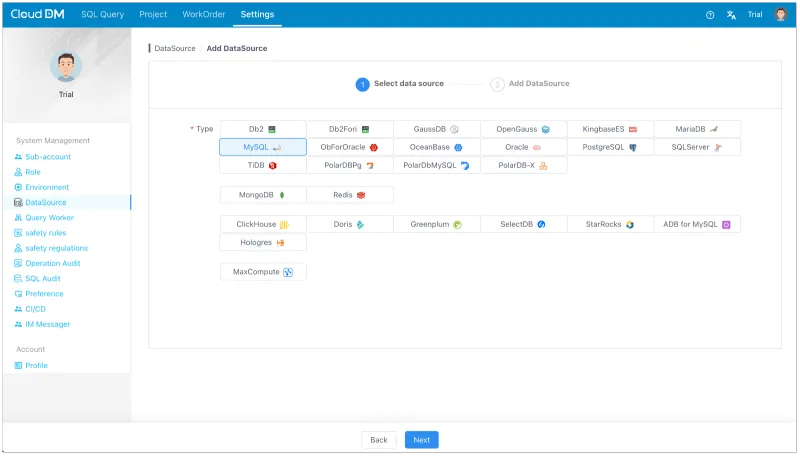Click the Cloud DM logo

click(x=37, y=14)
